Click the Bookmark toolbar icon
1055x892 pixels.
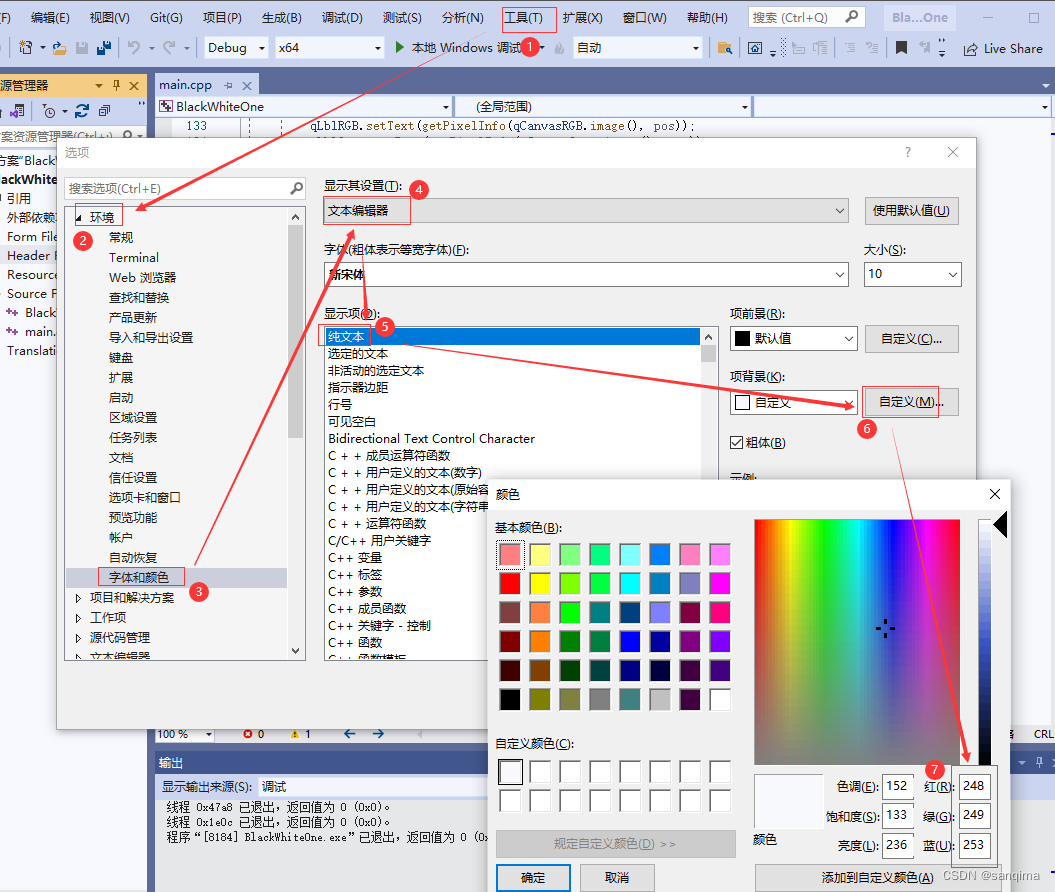click(901, 48)
